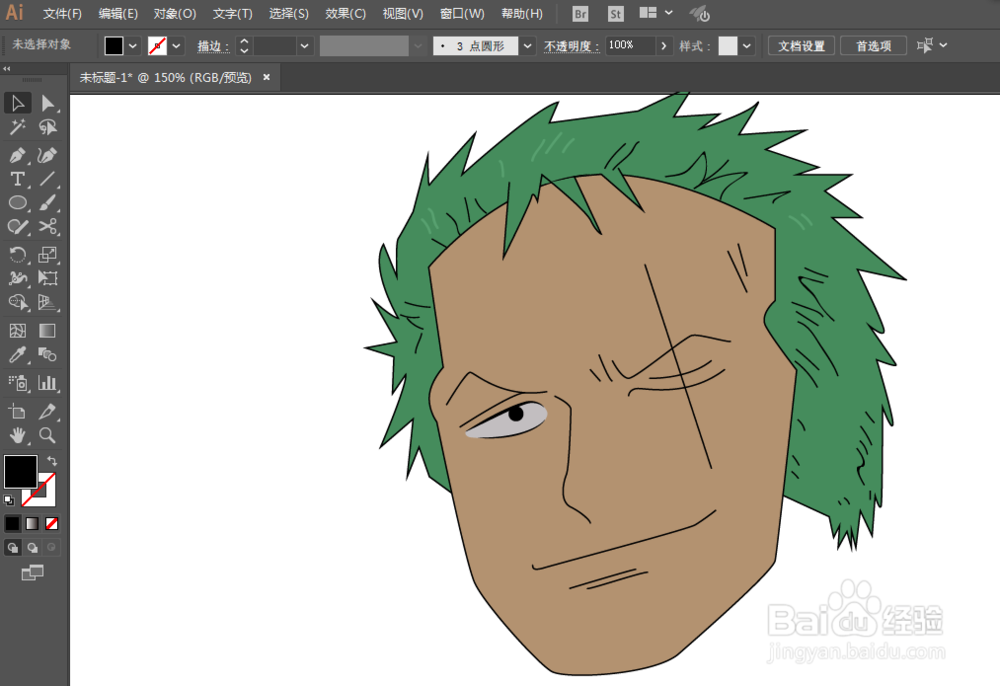The image size is (1000, 686).
Task: Select the Eyedropper tool
Action: point(16,355)
